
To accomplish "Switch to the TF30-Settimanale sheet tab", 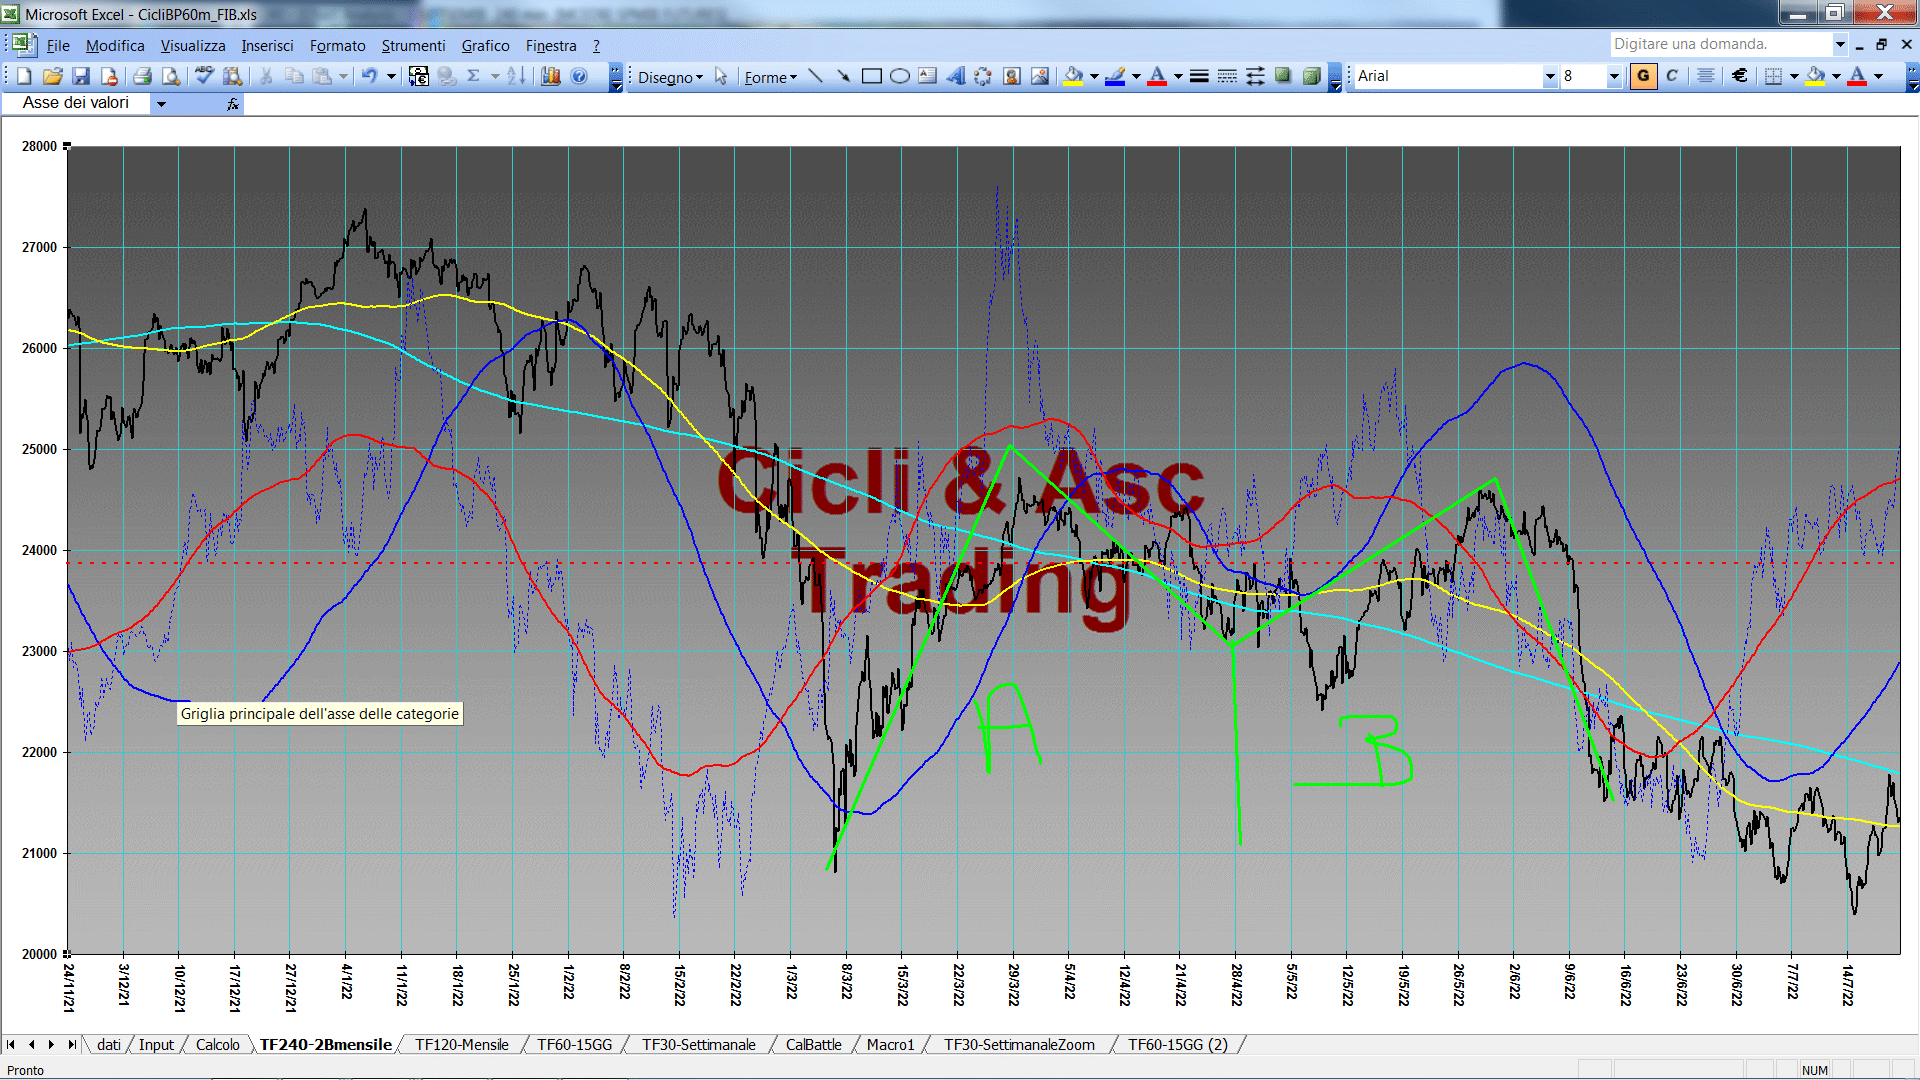I will pos(699,1044).
